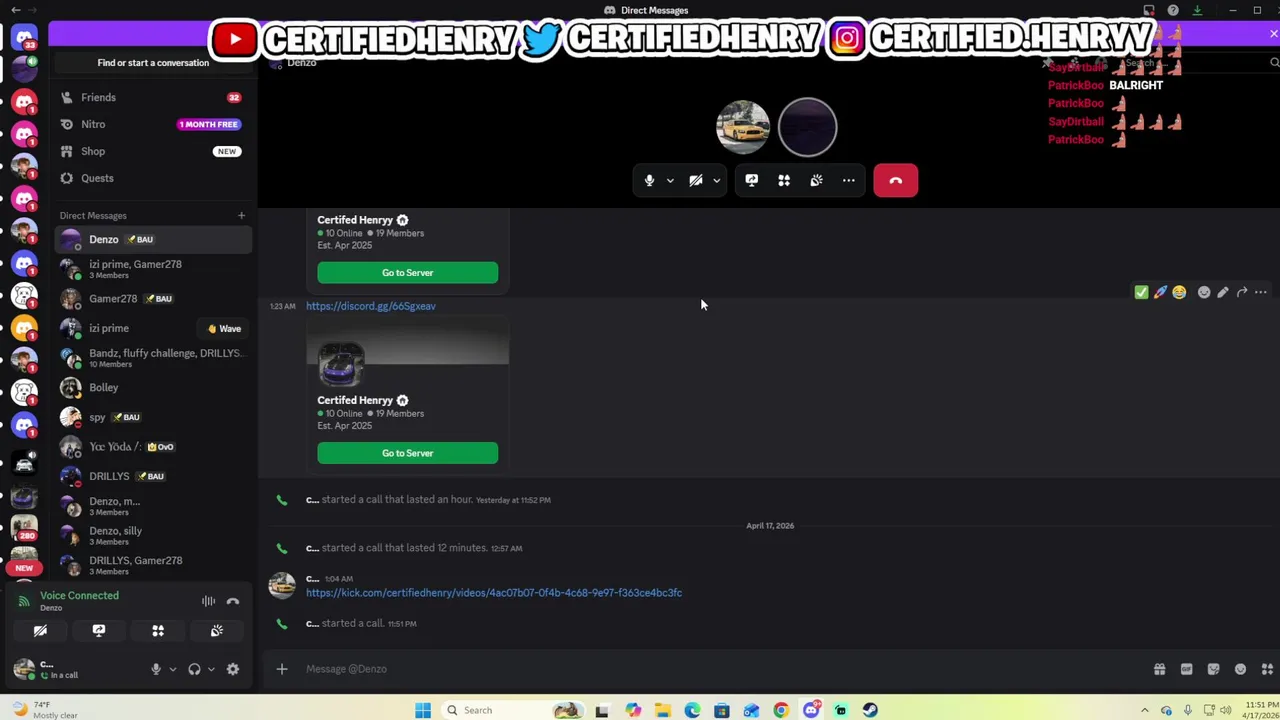
Task: Turn on camera in the call controls bar
Action: [x=696, y=181]
